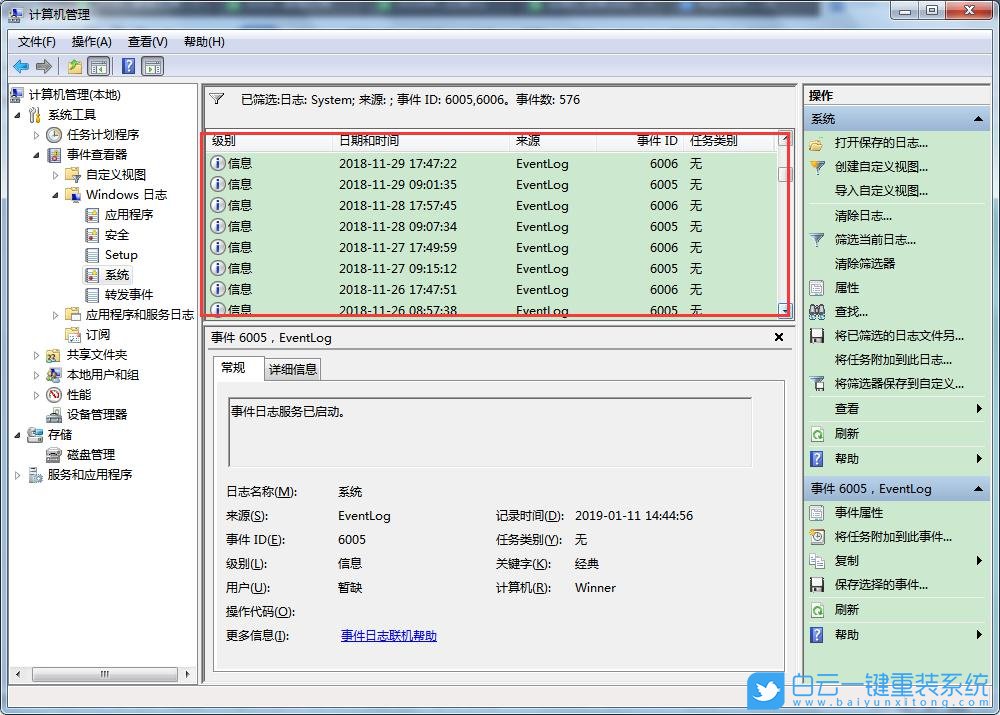1000x715 pixels.
Task: Open the 操作(A) menu
Action: [x=91, y=42]
